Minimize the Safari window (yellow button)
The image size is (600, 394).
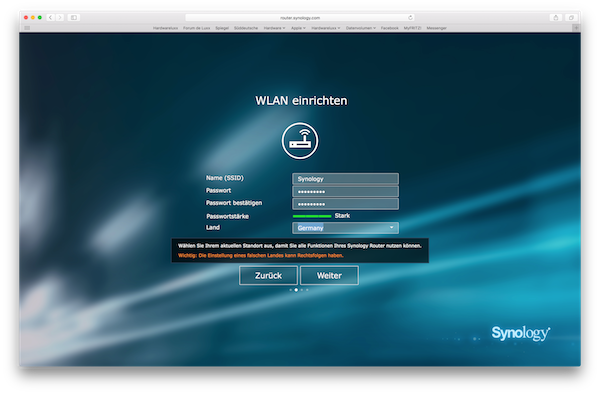click(x=33, y=18)
